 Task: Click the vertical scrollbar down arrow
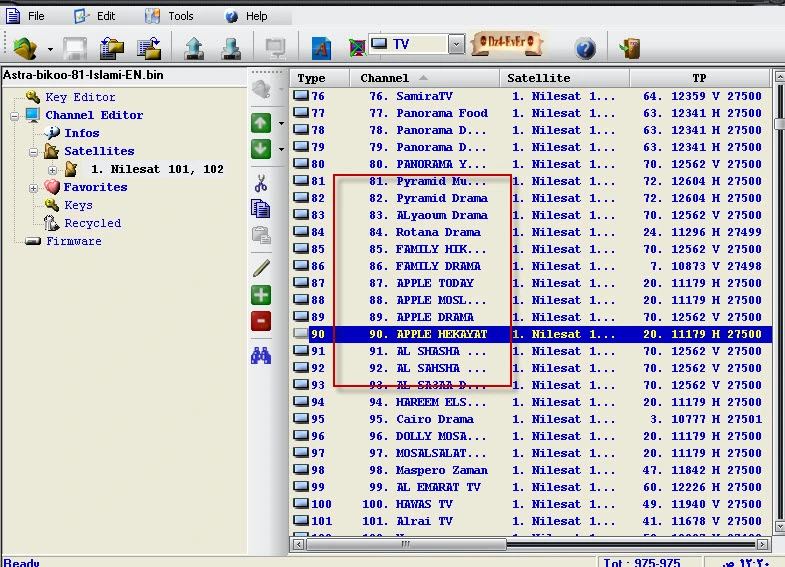tap(779, 526)
